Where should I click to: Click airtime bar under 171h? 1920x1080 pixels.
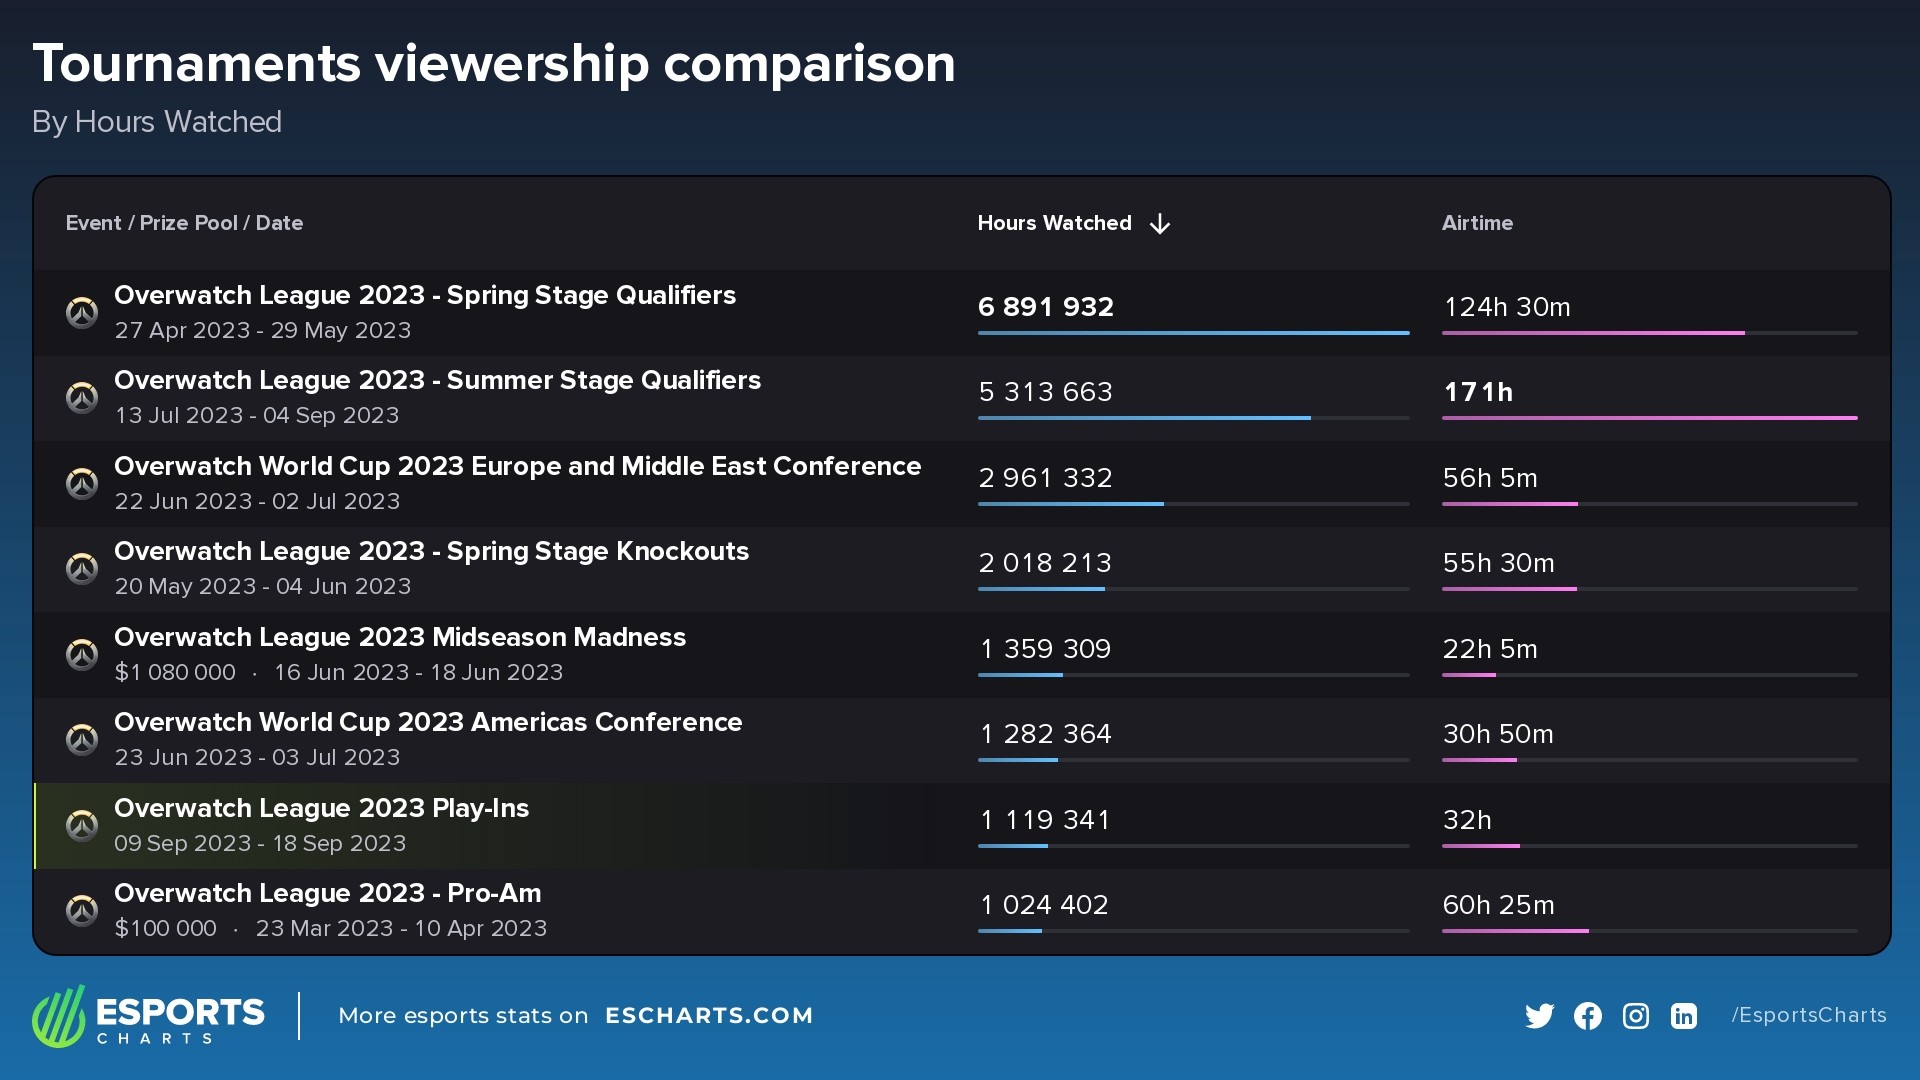pyautogui.click(x=1649, y=418)
